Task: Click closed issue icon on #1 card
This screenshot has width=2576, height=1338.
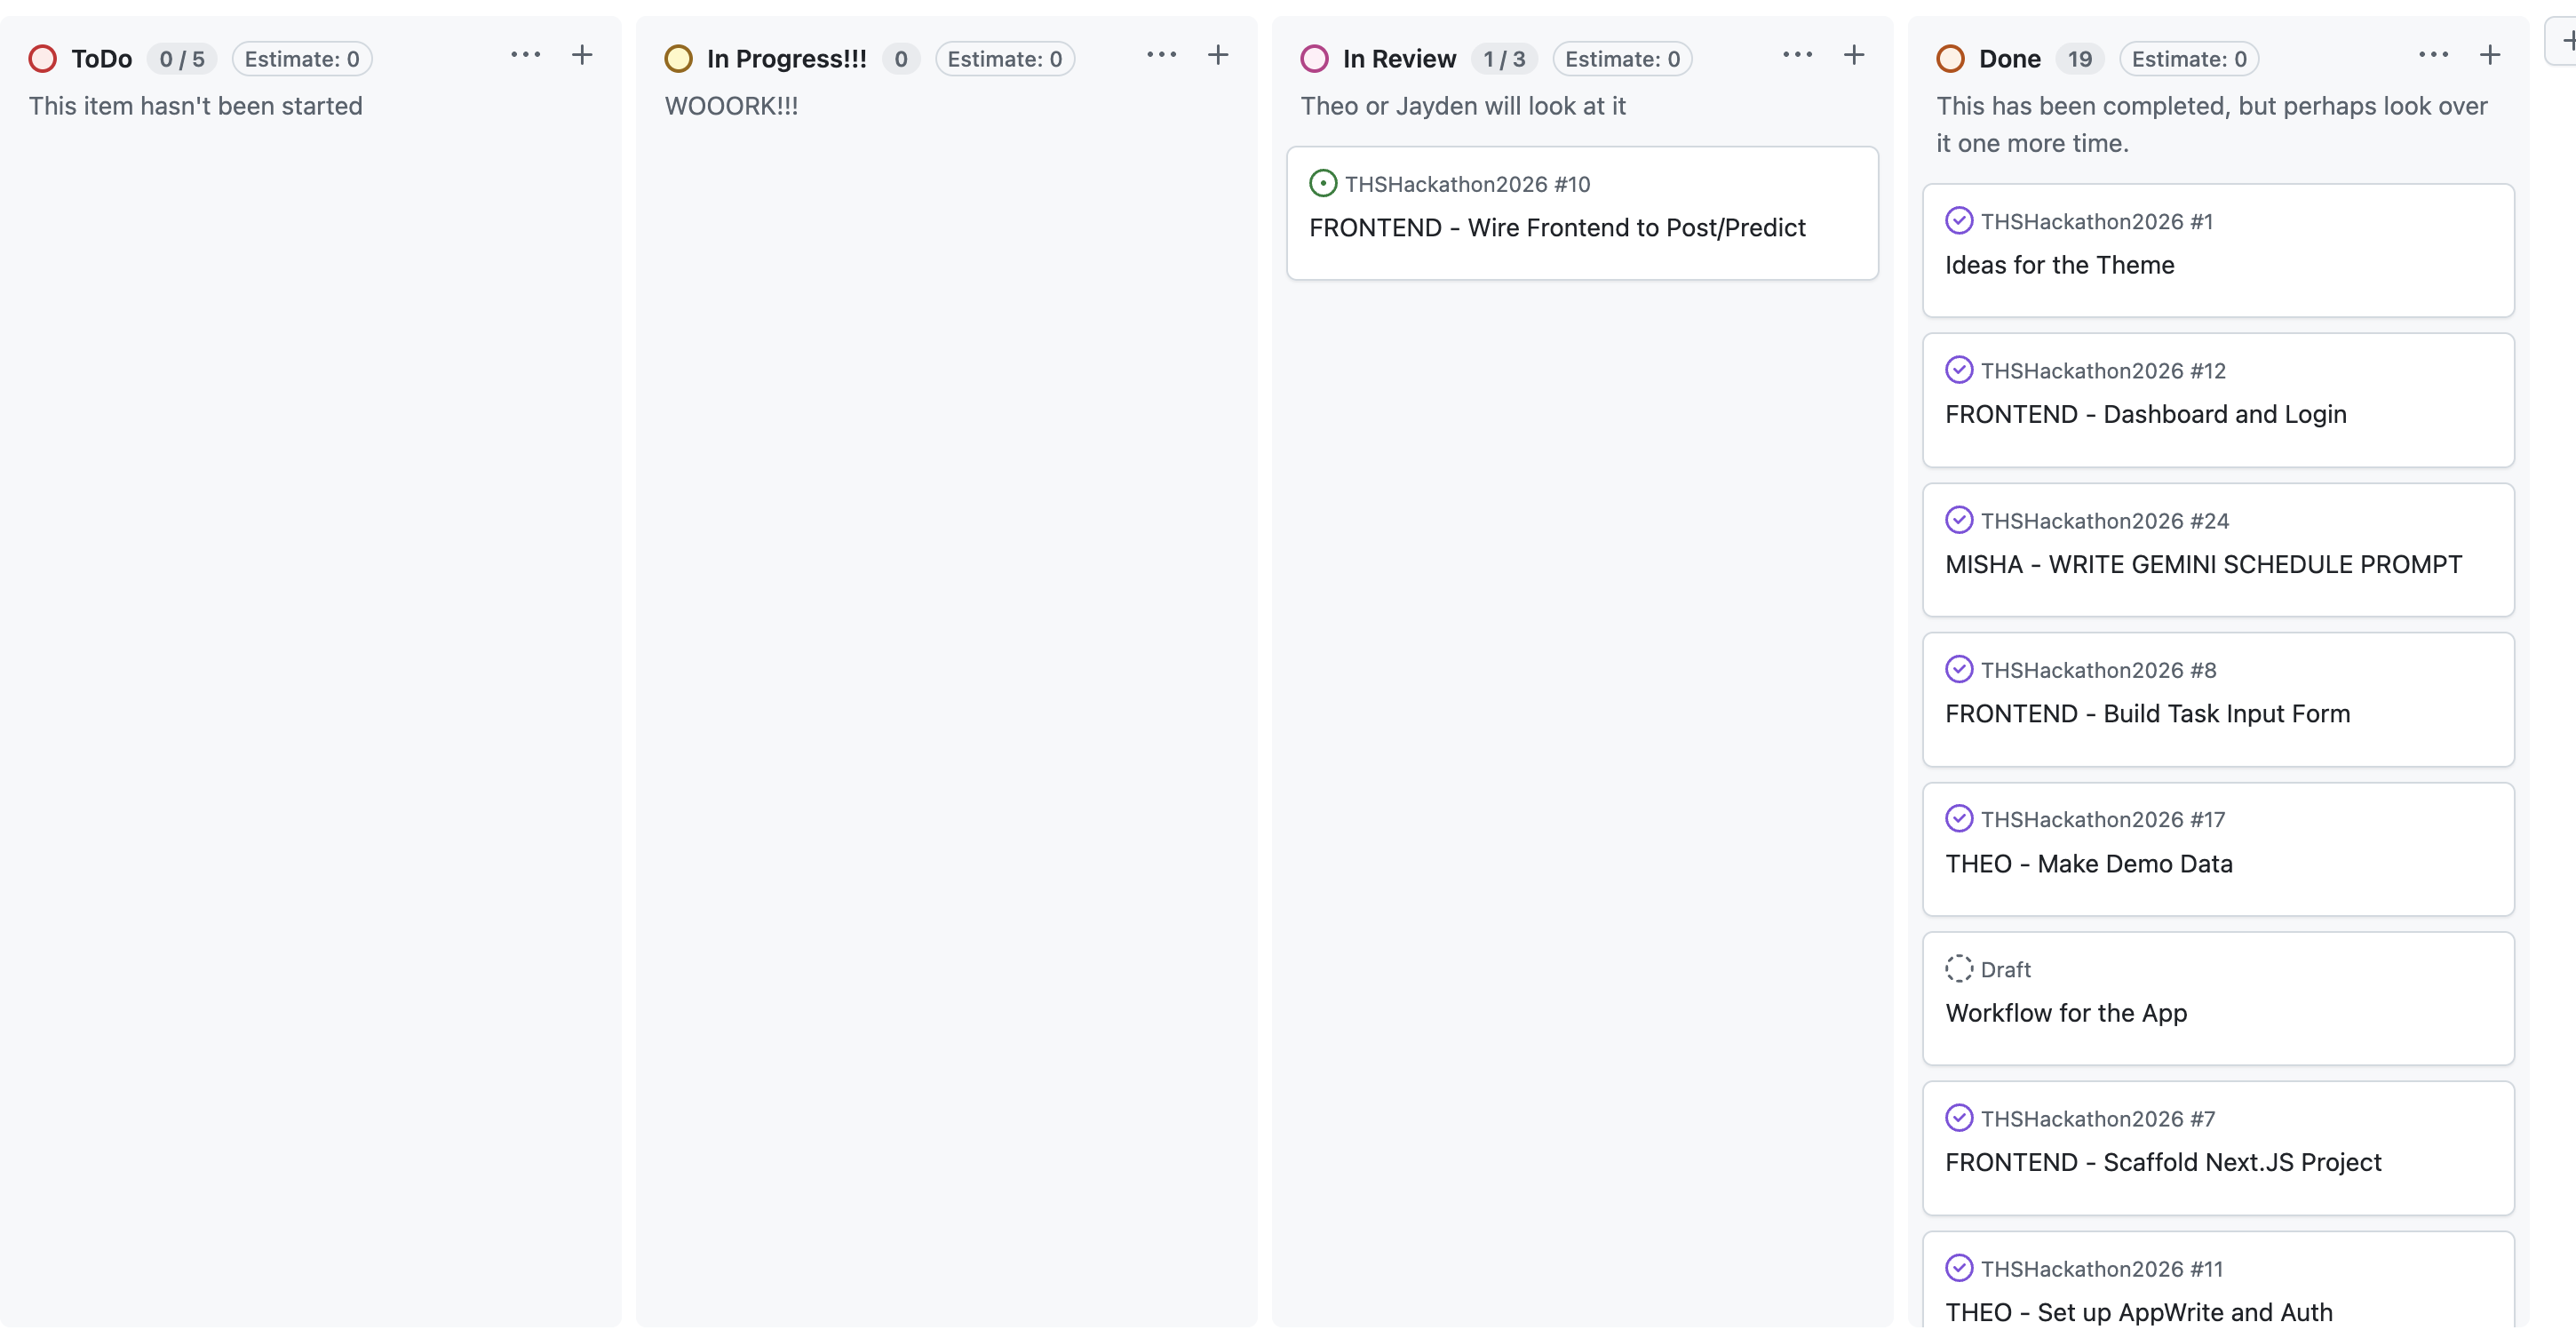Action: coord(1958,220)
